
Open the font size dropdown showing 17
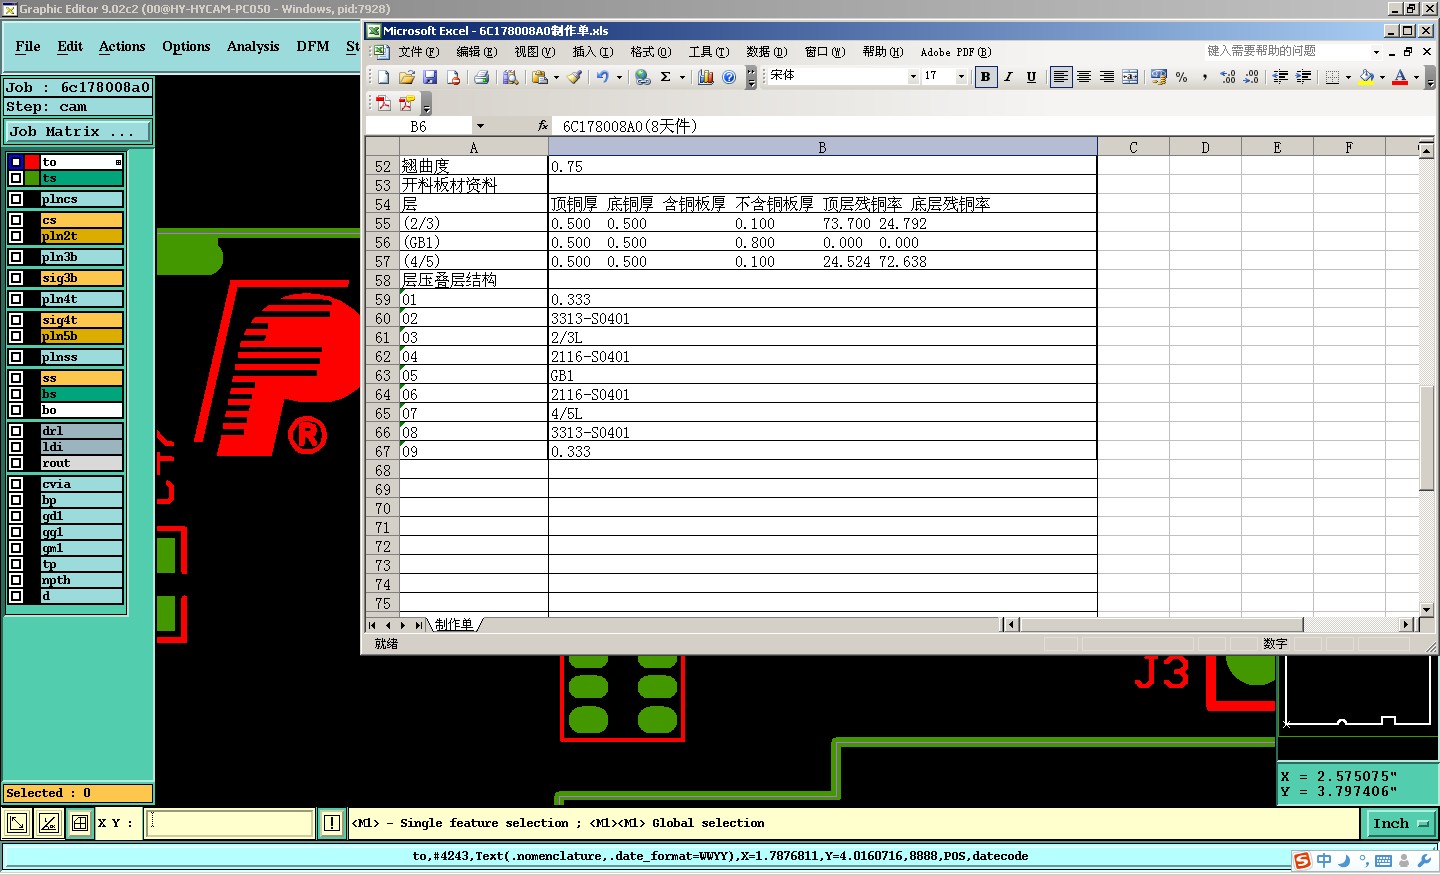tap(961, 77)
